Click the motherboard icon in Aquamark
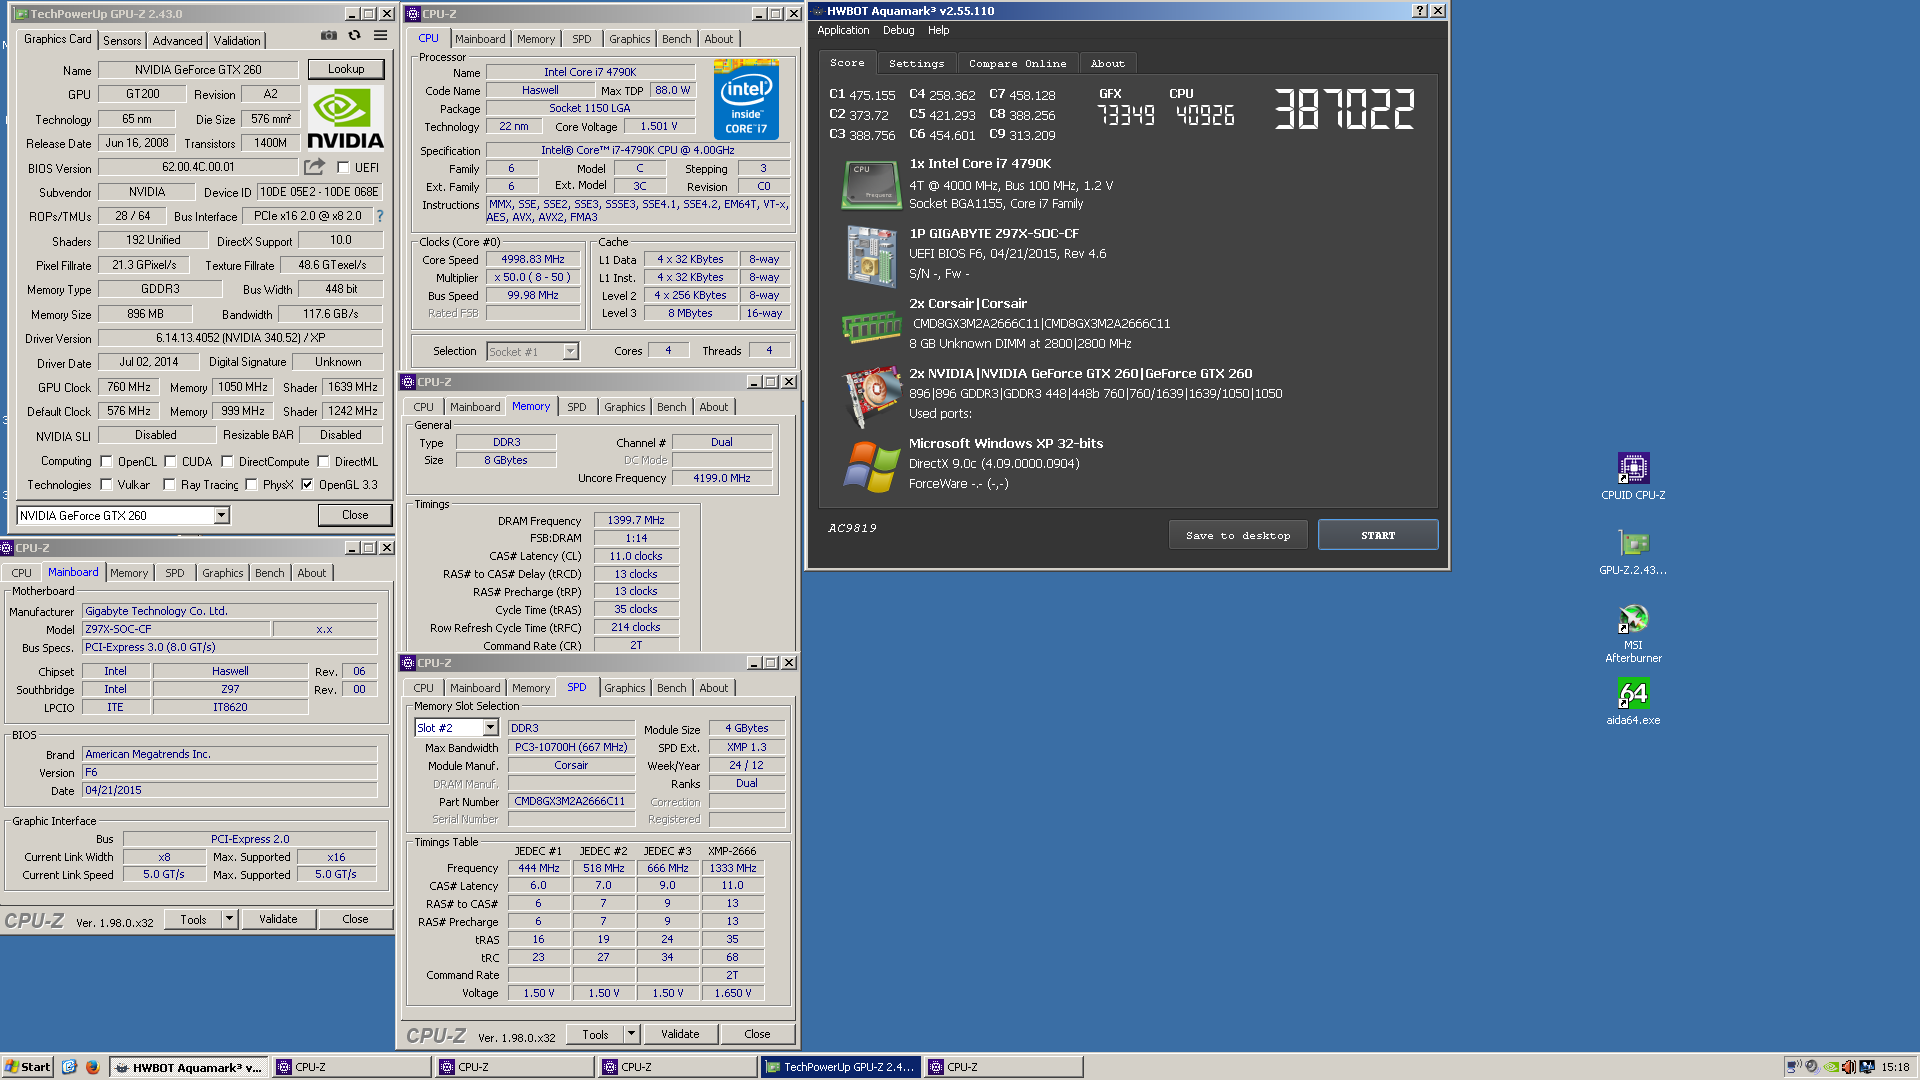1920x1080 pixels. pyautogui.click(x=871, y=255)
